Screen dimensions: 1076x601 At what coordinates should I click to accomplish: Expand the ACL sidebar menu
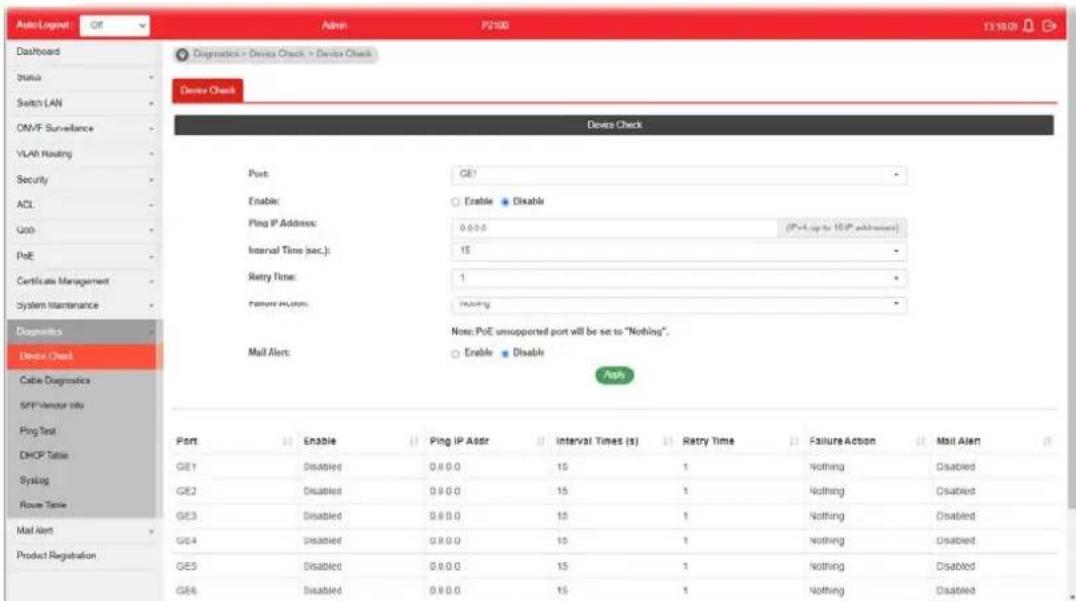(84, 204)
